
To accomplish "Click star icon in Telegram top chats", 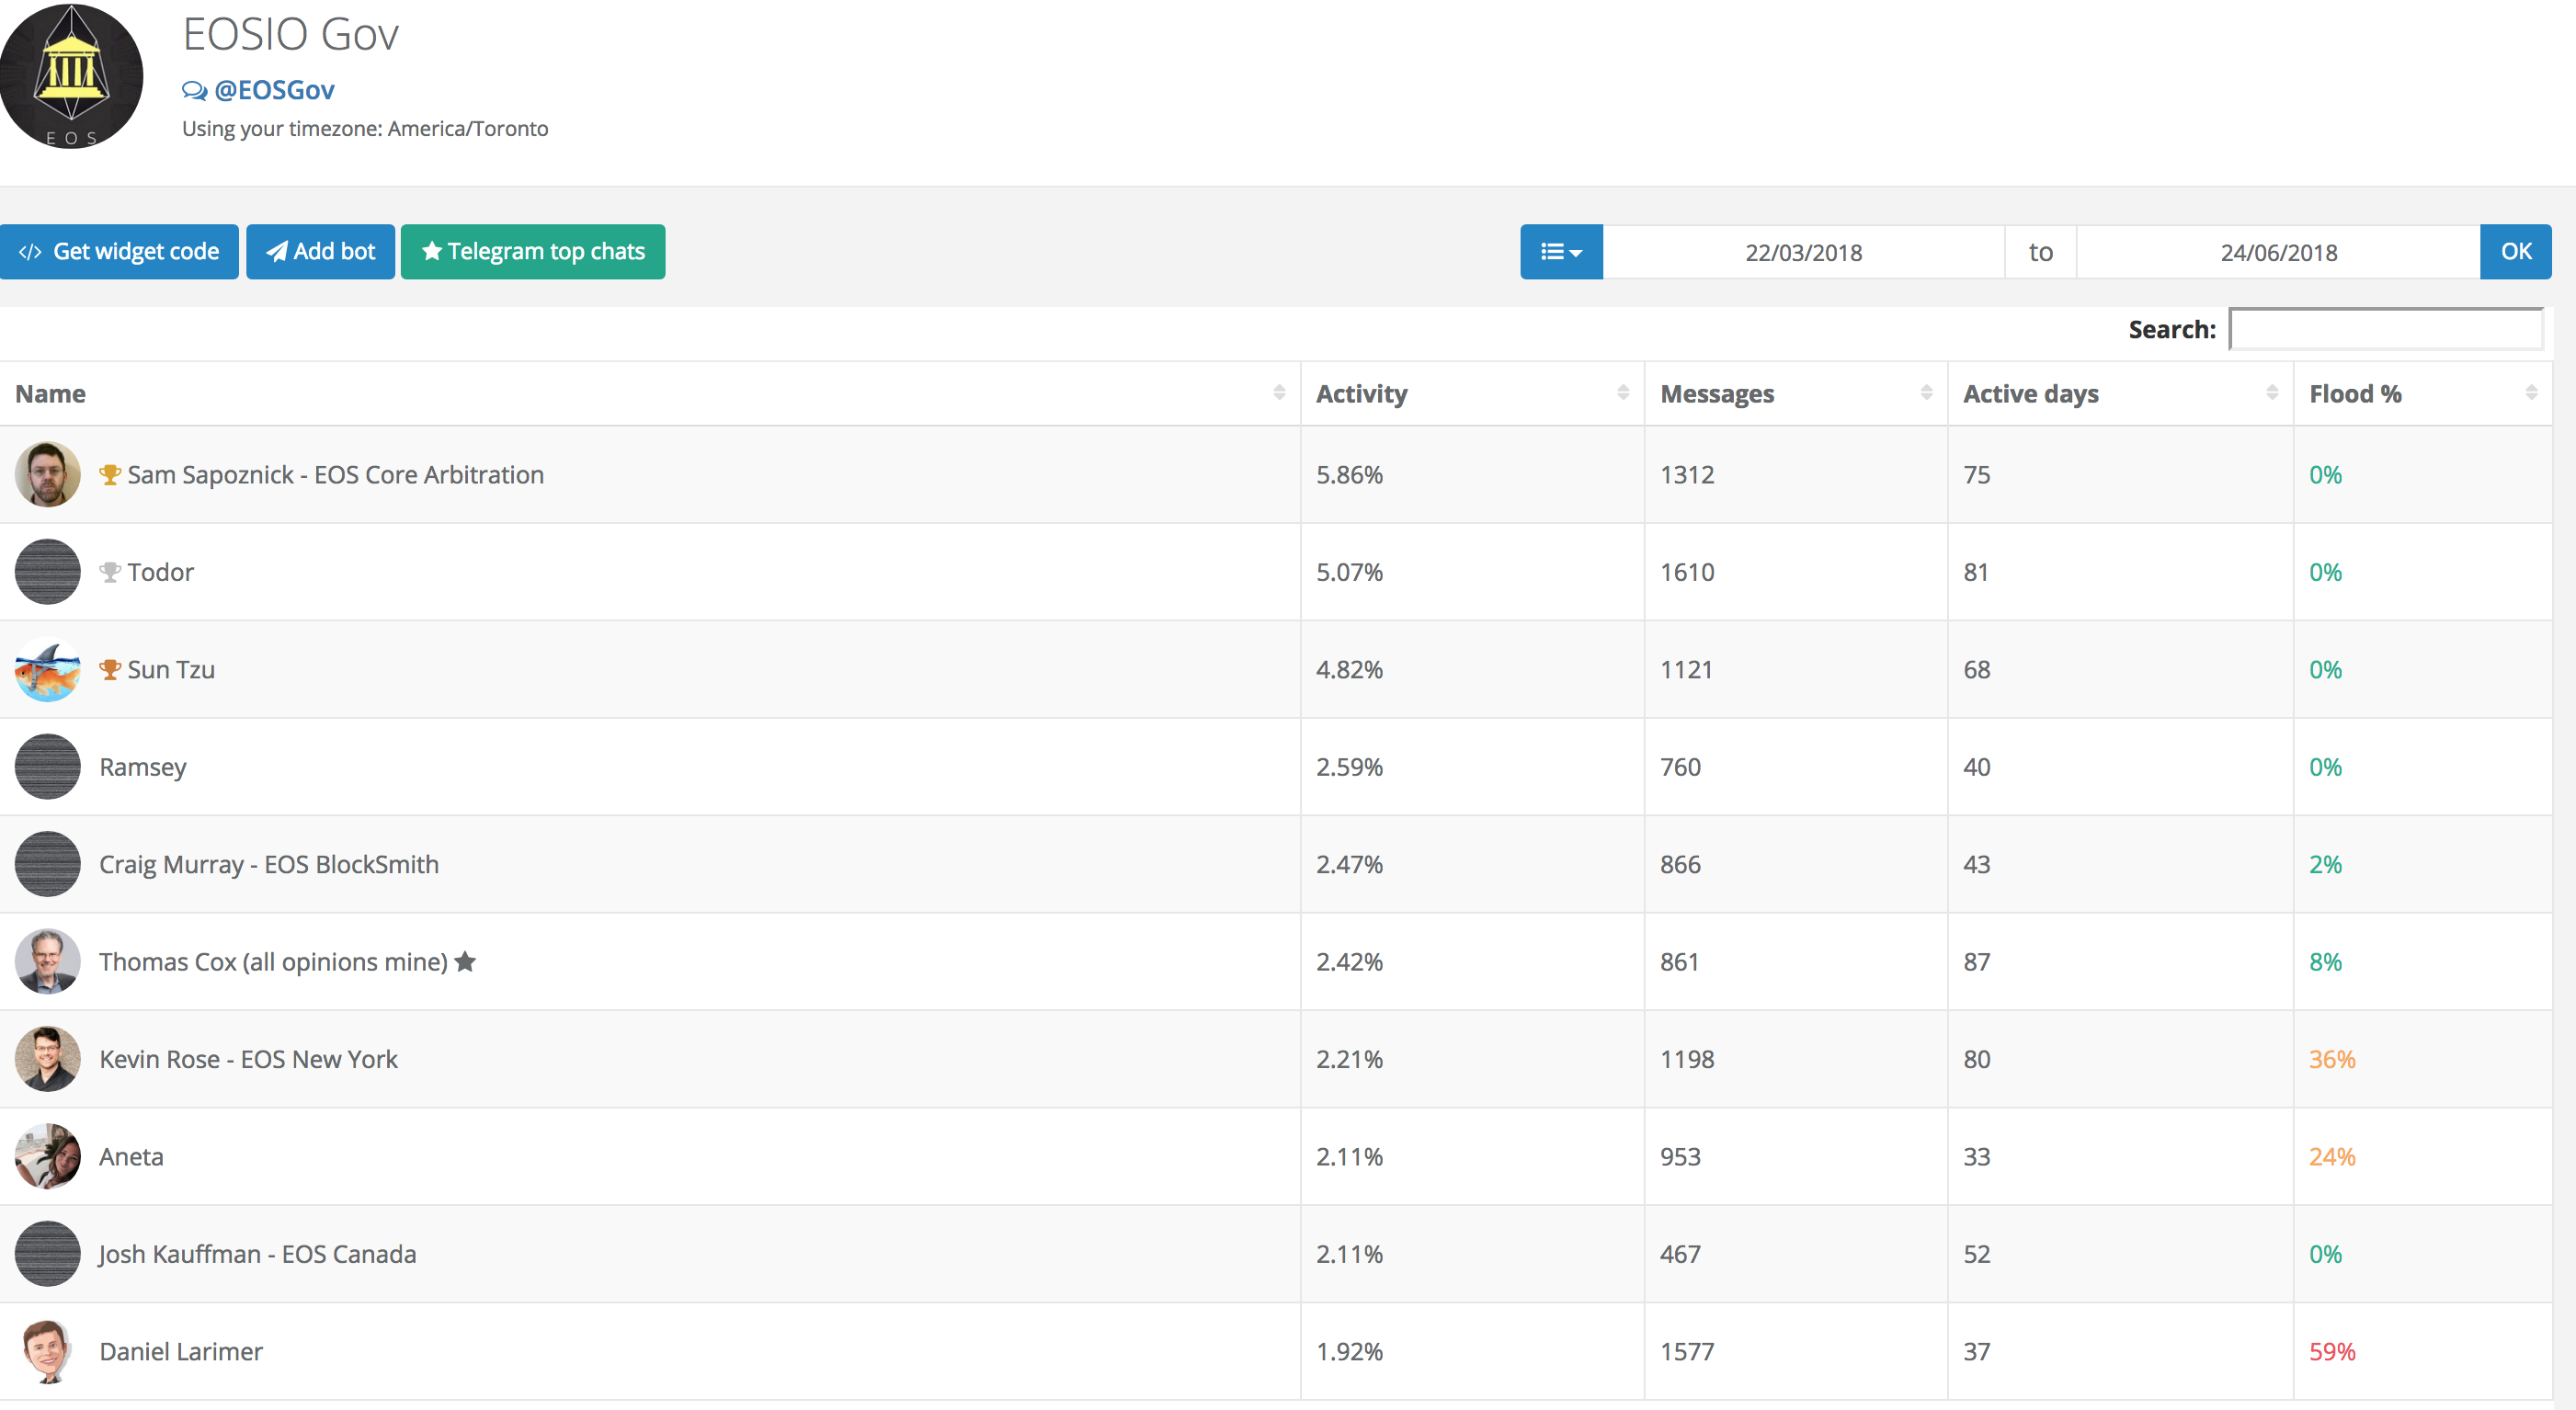I will [x=432, y=251].
